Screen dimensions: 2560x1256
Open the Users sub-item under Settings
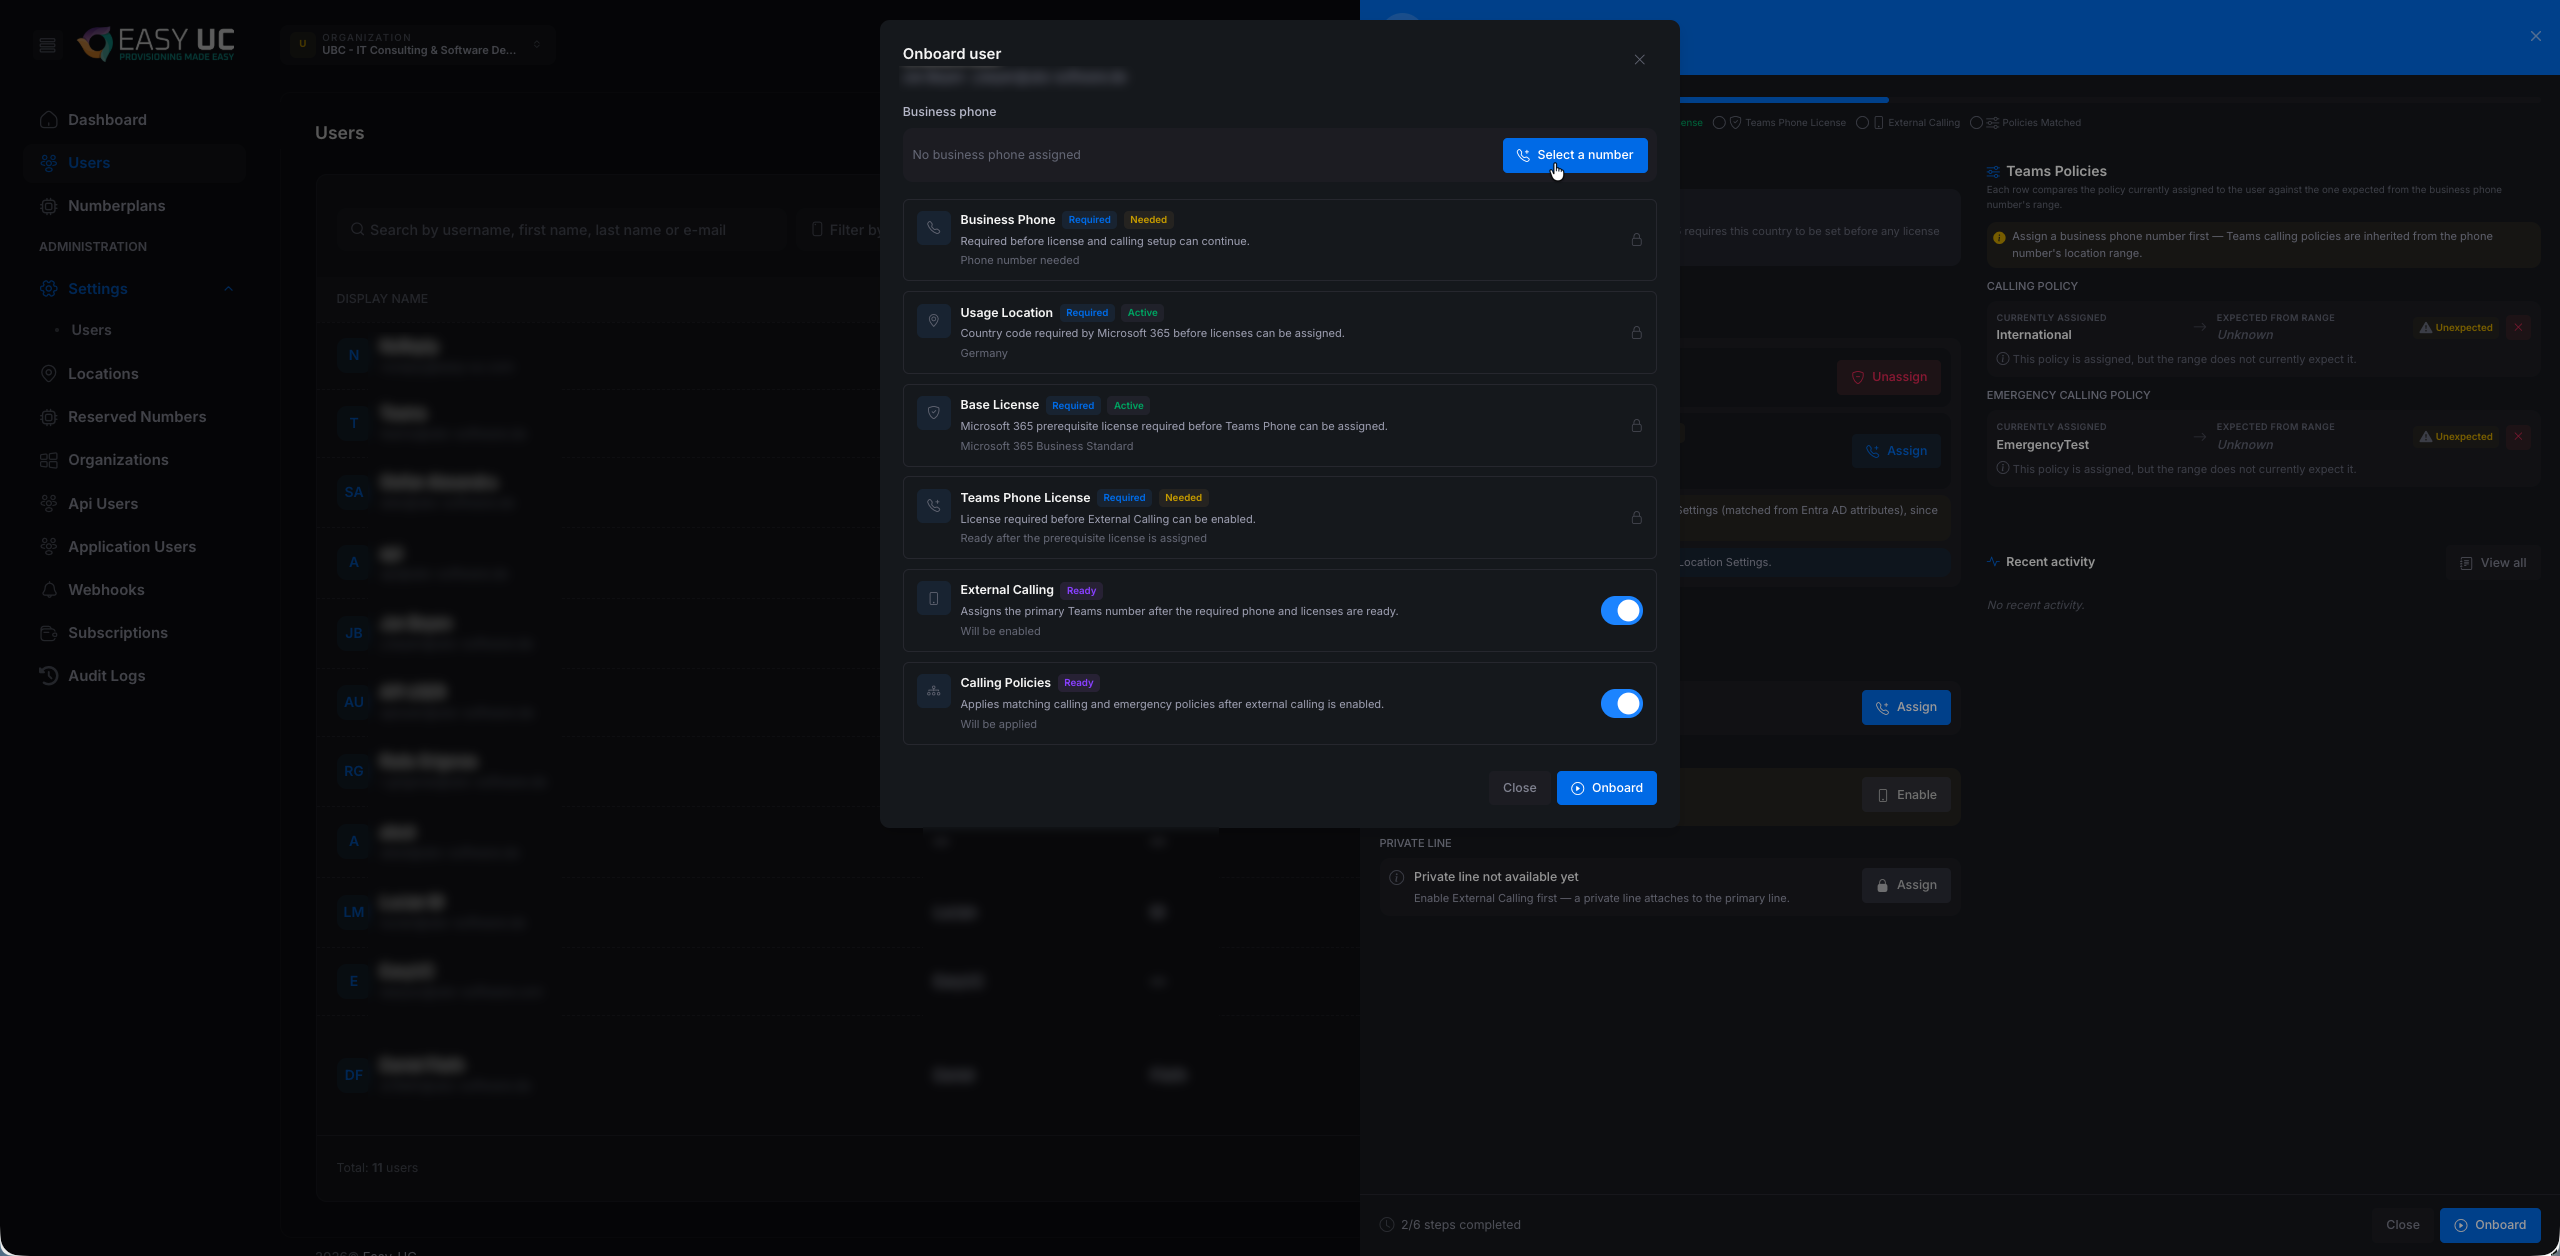tap(91, 330)
